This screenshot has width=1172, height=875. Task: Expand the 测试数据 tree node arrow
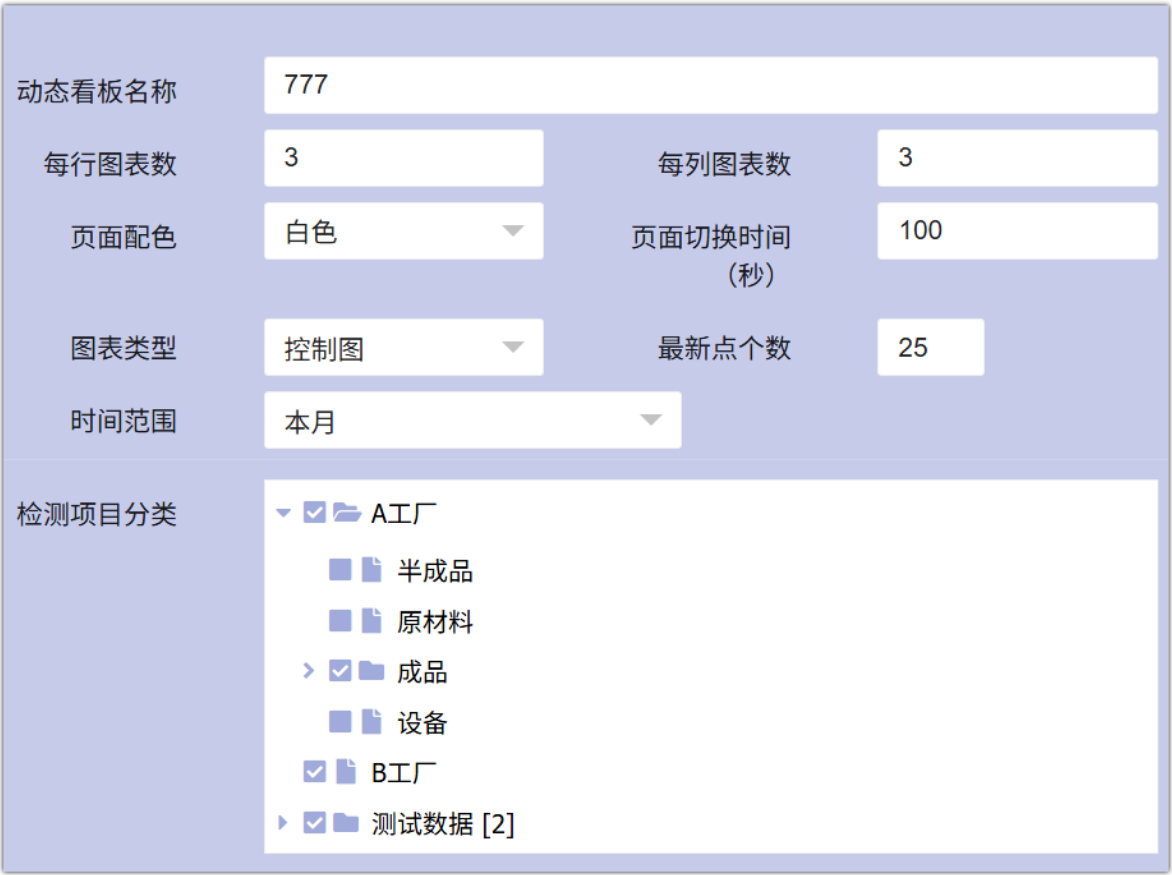pos(283,823)
